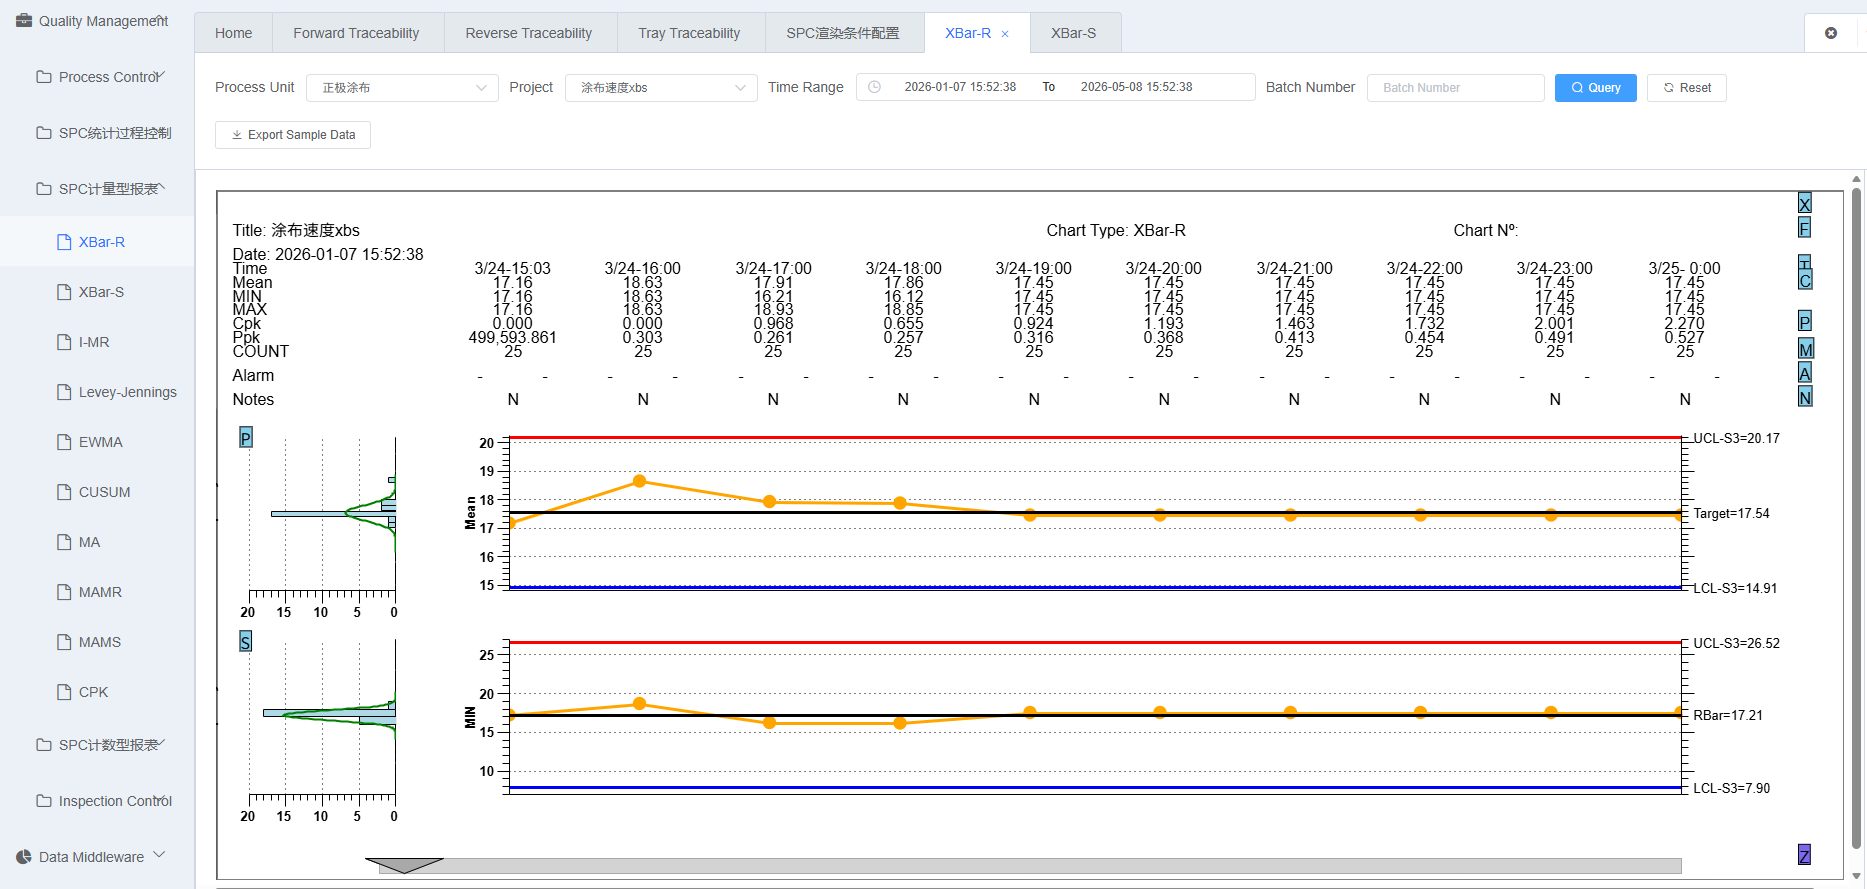Screen dimensions: 1867x889
Task: Switch to Reverse Traceability tab
Action: point(529,33)
